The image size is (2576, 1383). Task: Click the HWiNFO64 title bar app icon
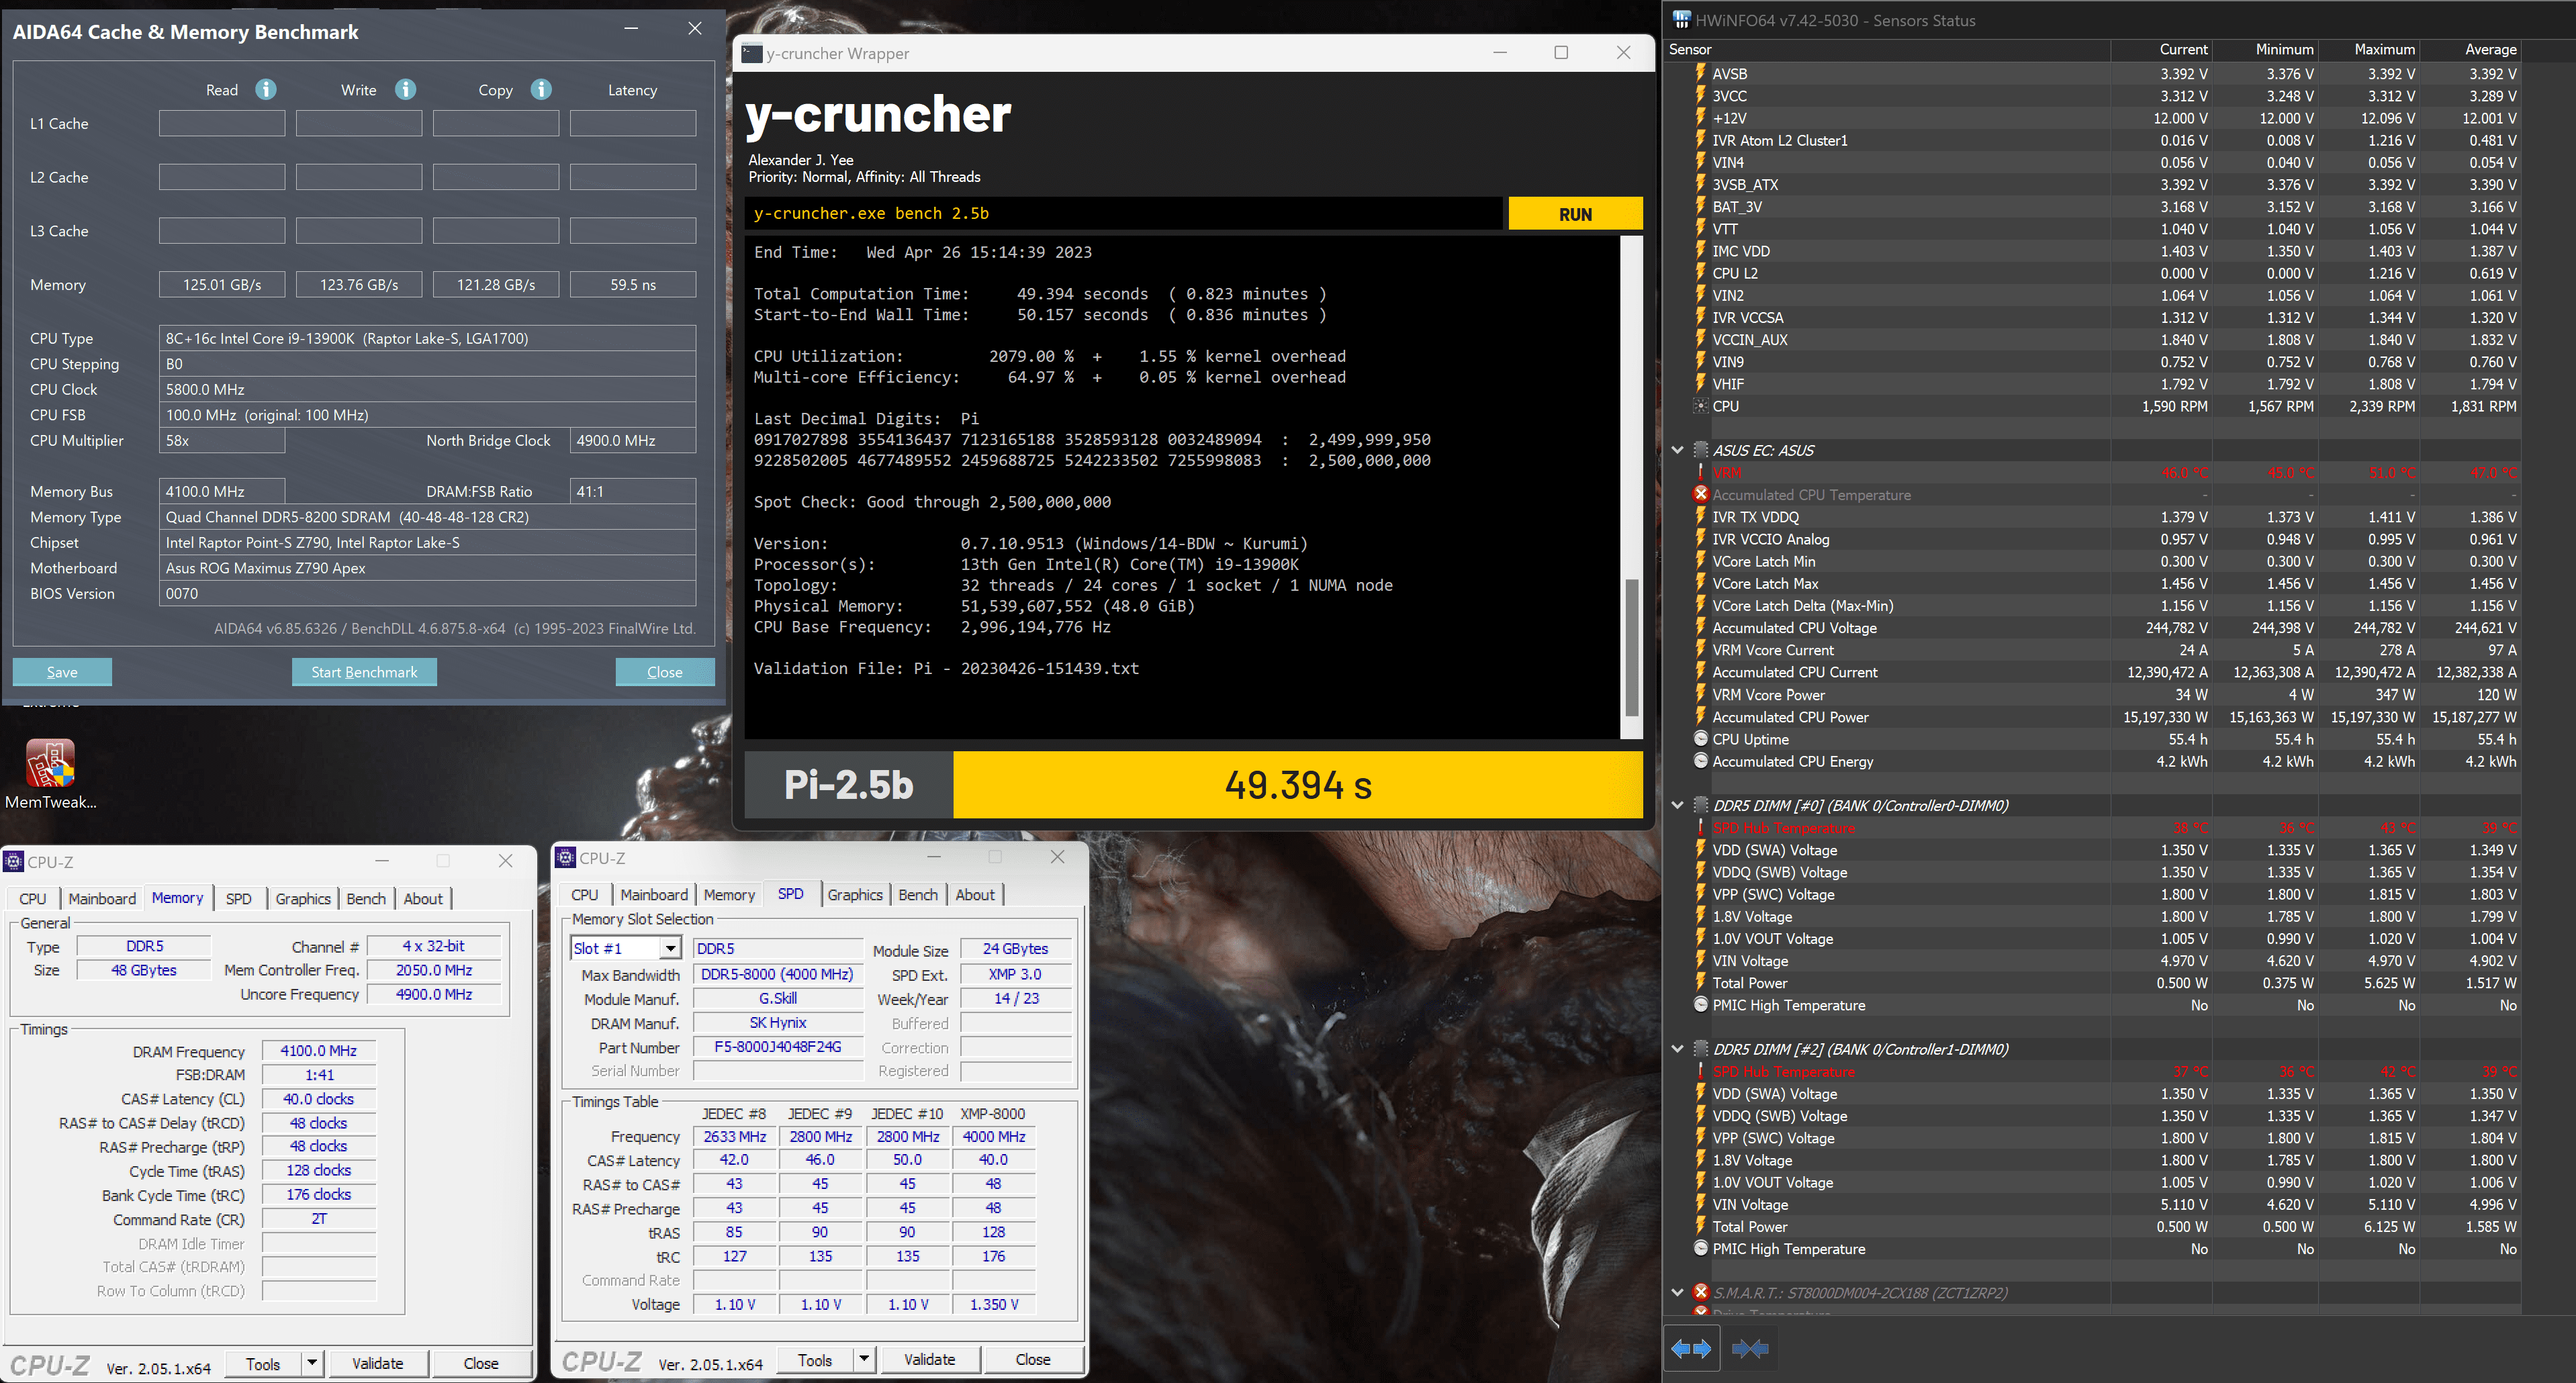point(1681,20)
